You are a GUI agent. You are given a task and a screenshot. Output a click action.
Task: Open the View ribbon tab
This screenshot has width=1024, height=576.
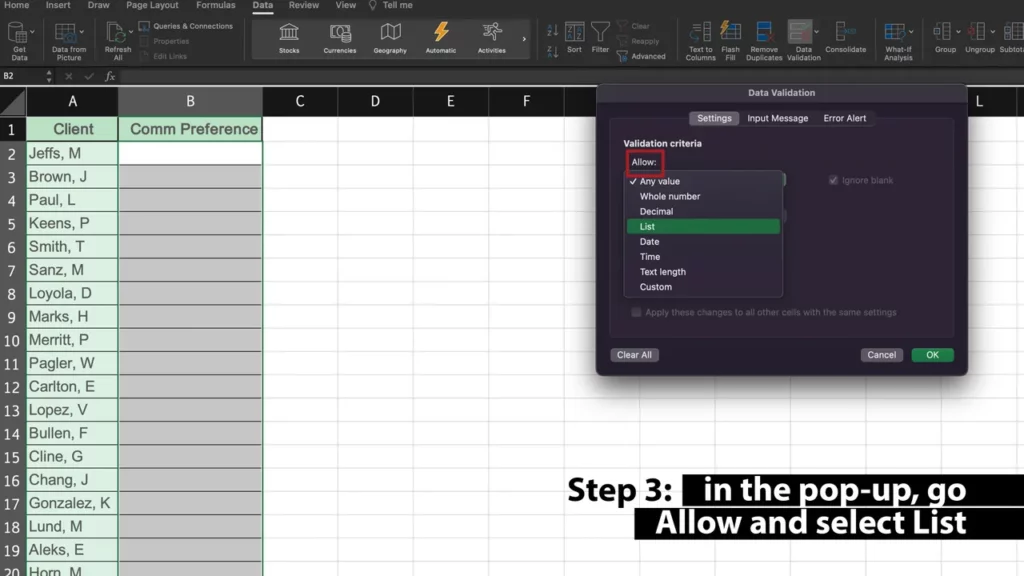coord(345,5)
